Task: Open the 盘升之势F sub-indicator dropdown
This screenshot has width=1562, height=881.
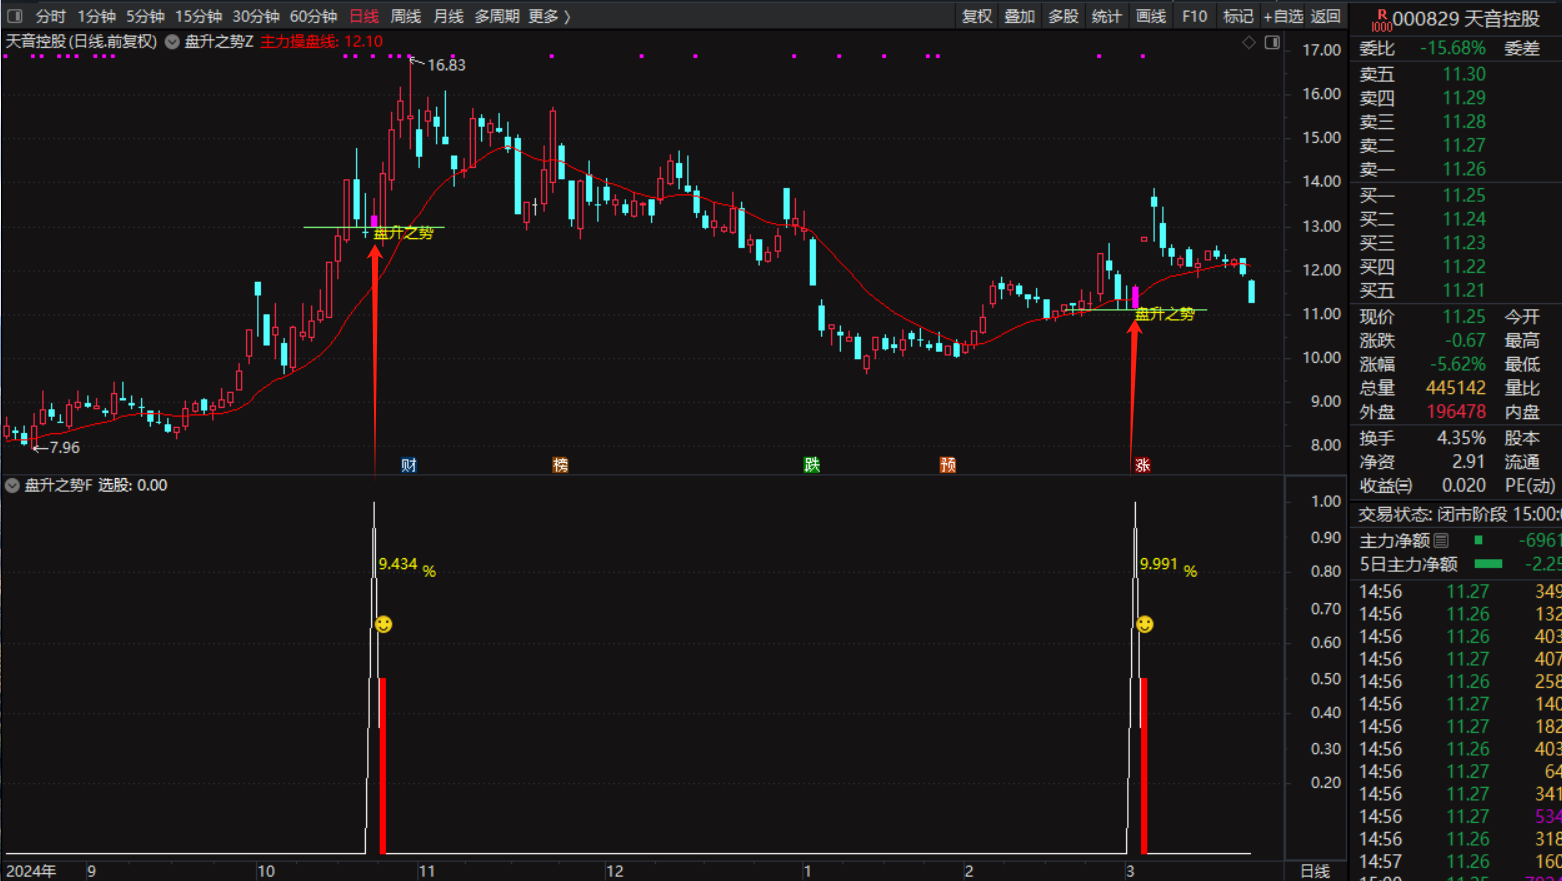Action: coord(12,486)
